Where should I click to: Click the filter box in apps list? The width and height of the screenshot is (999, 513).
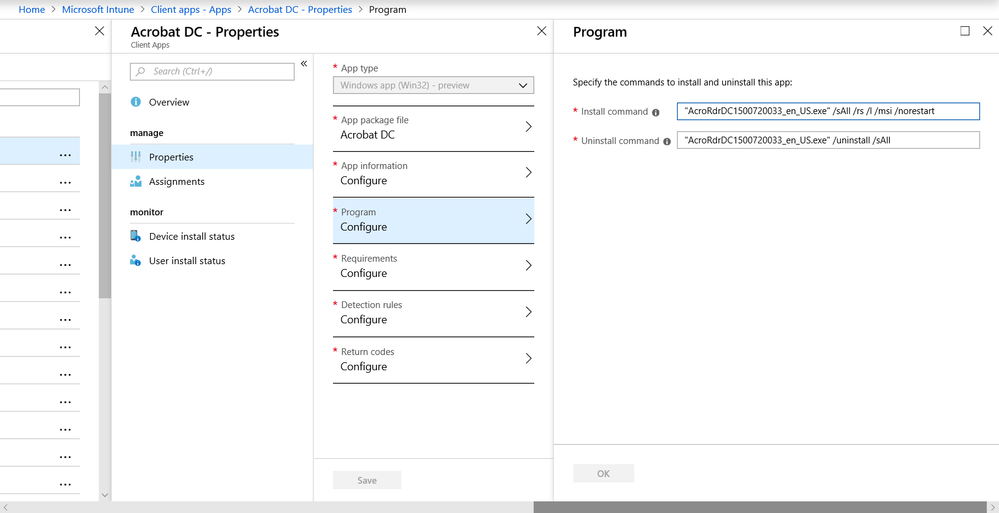point(40,98)
